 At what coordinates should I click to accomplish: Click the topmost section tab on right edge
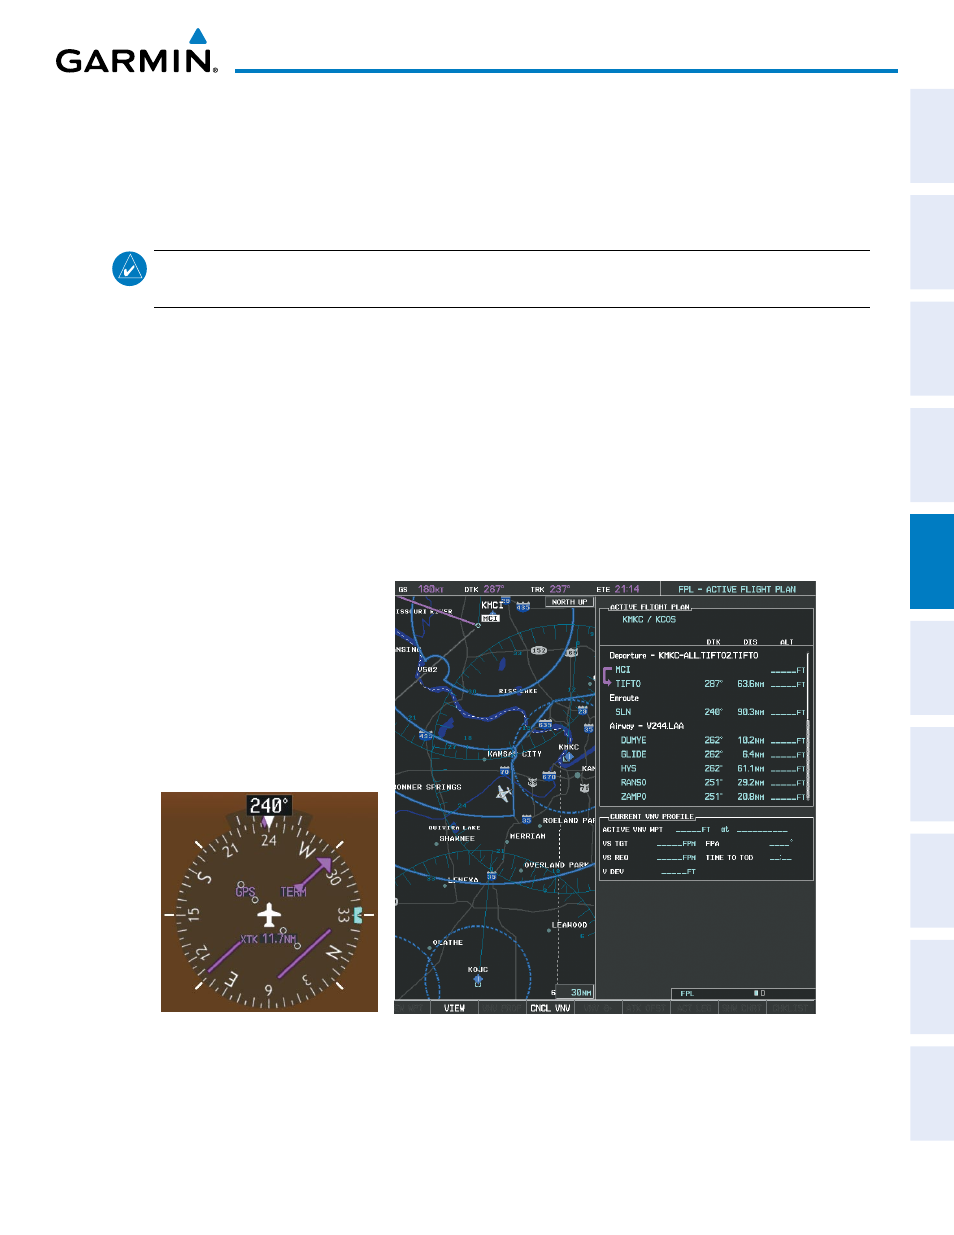click(x=932, y=135)
